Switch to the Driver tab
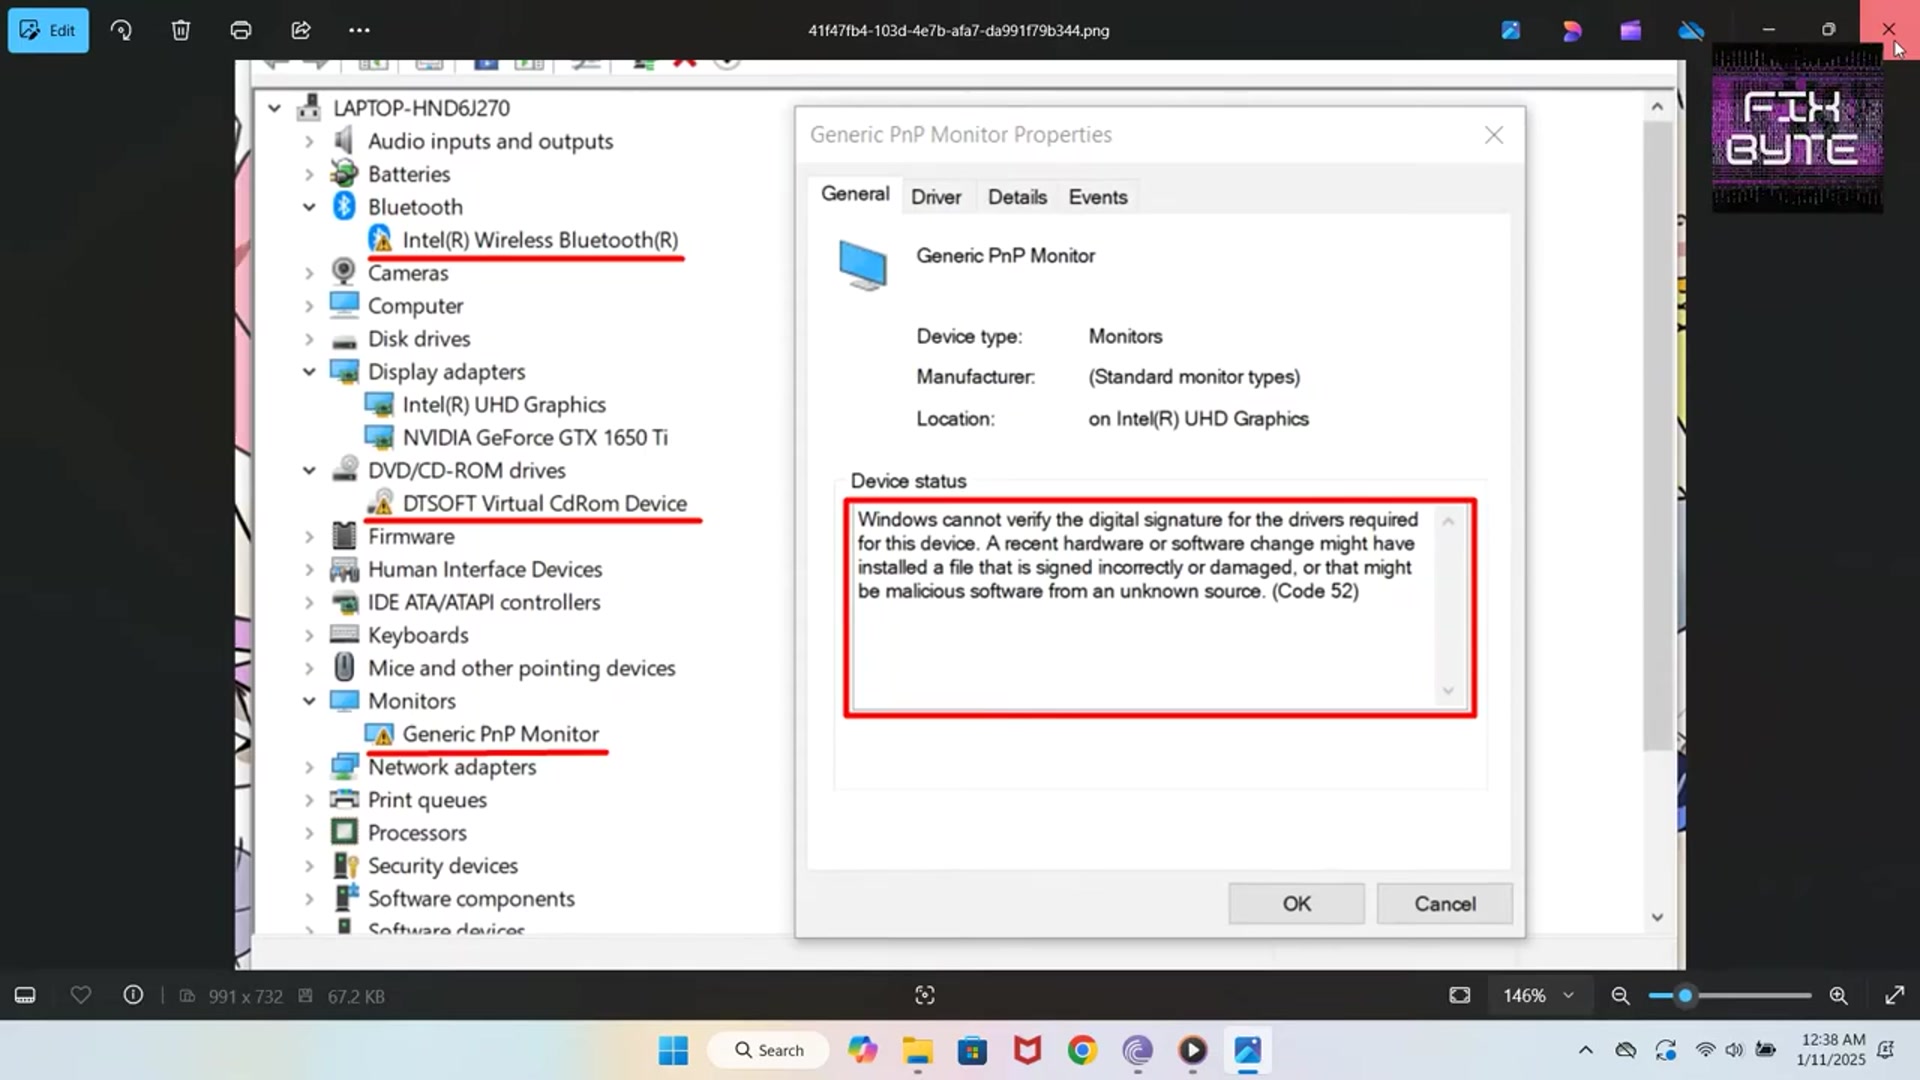1920x1080 pixels. point(936,197)
